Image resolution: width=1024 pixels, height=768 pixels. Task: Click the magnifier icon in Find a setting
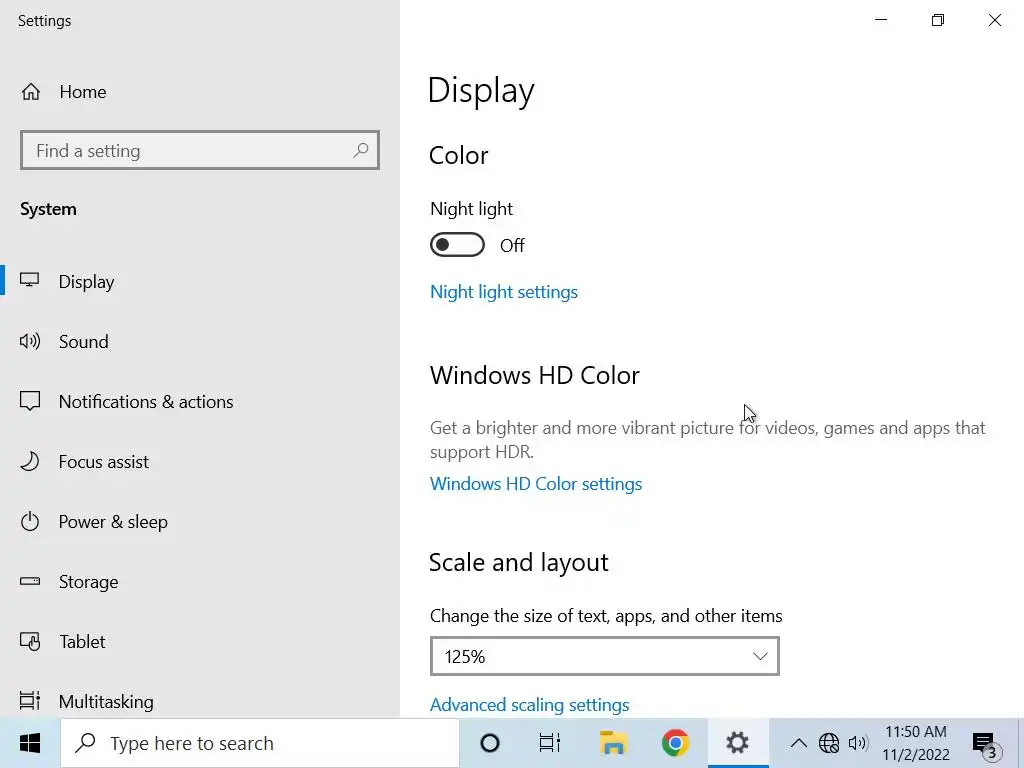pyautogui.click(x=360, y=150)
